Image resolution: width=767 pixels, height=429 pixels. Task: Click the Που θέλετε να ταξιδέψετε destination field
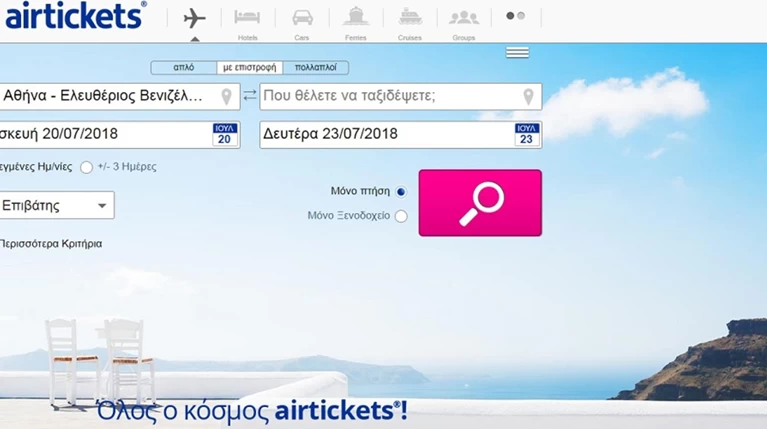(401, 96)
